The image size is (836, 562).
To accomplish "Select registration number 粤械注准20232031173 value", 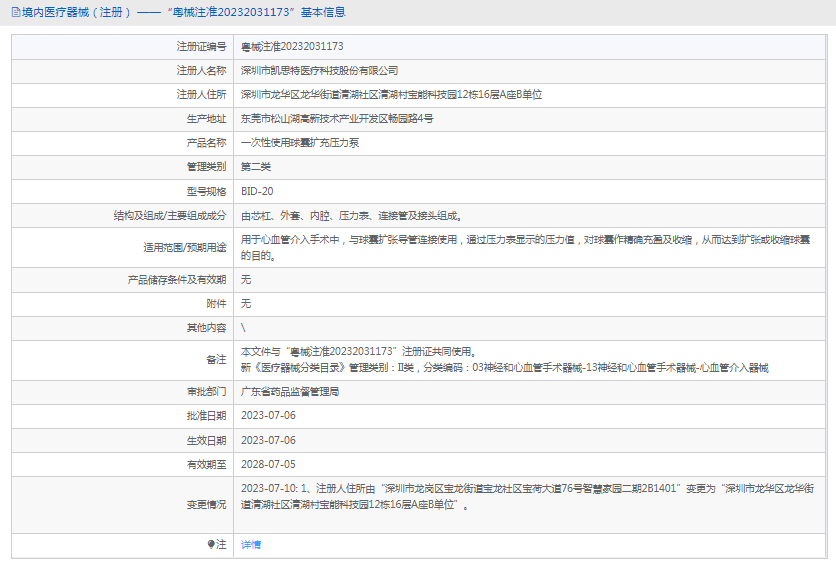I will 292,47.
